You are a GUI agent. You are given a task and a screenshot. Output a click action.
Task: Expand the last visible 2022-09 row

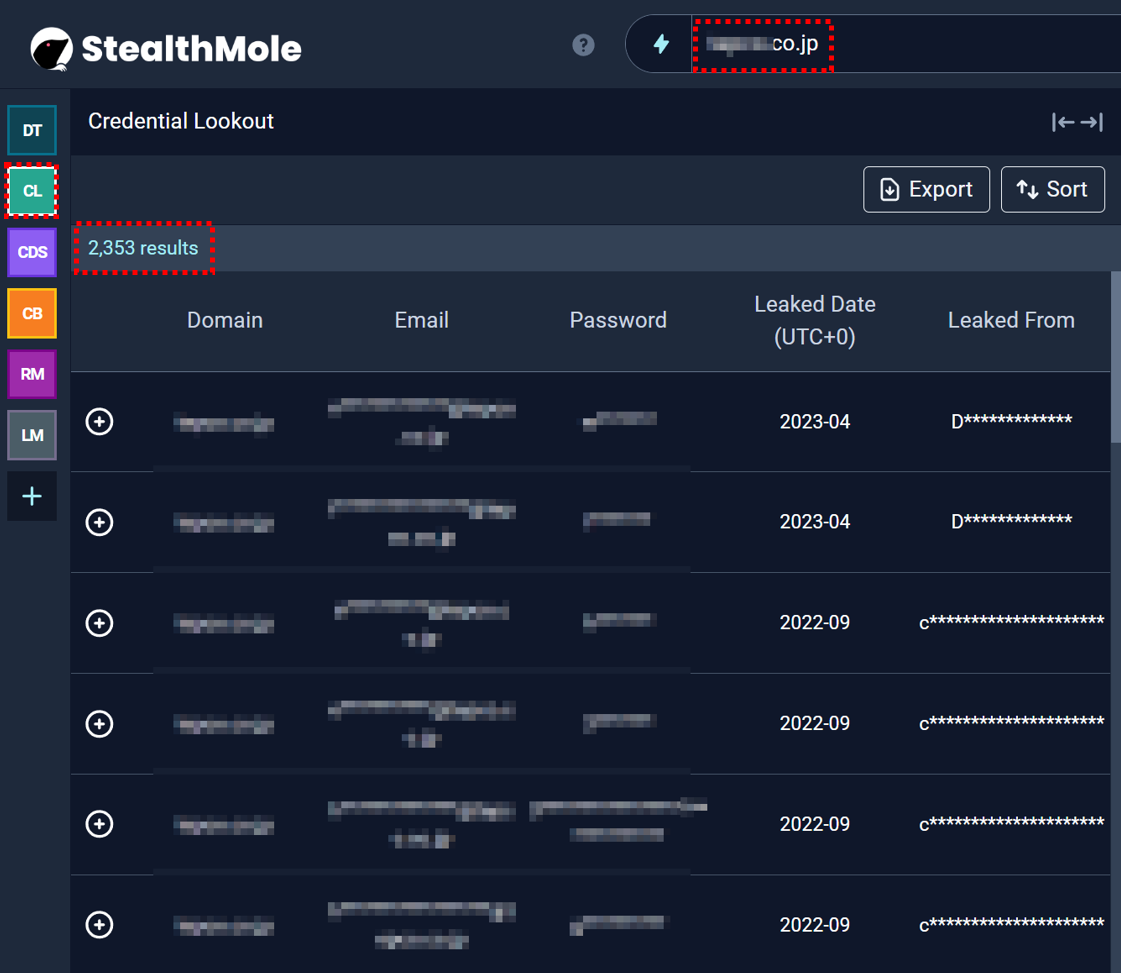(x=99, y=925)
